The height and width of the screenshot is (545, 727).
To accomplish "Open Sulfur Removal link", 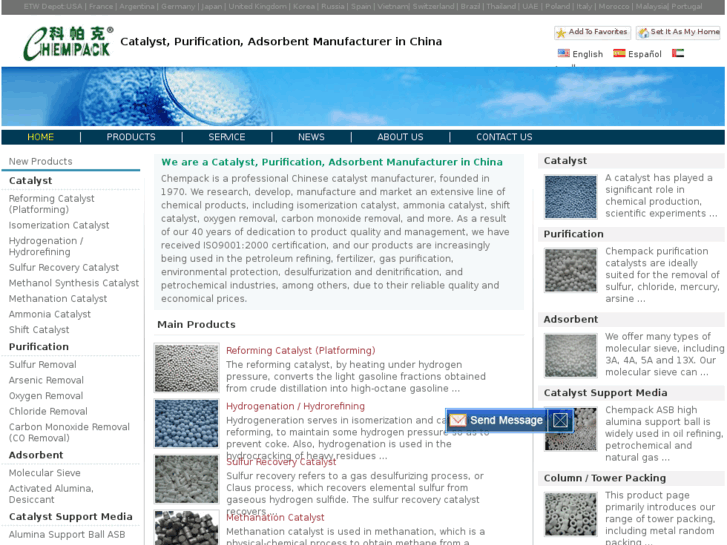I will coord(43,365).
